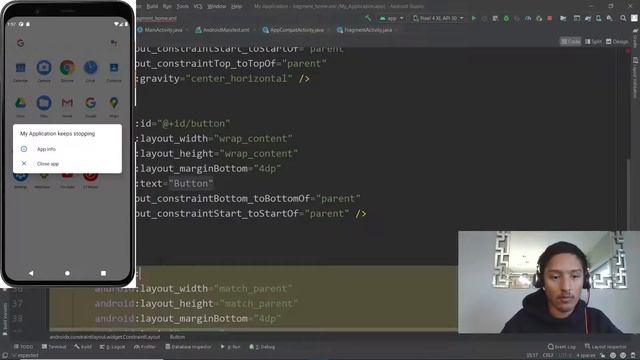Open the Profiler tool window
The image size is (640, 360).
point(145,347)
